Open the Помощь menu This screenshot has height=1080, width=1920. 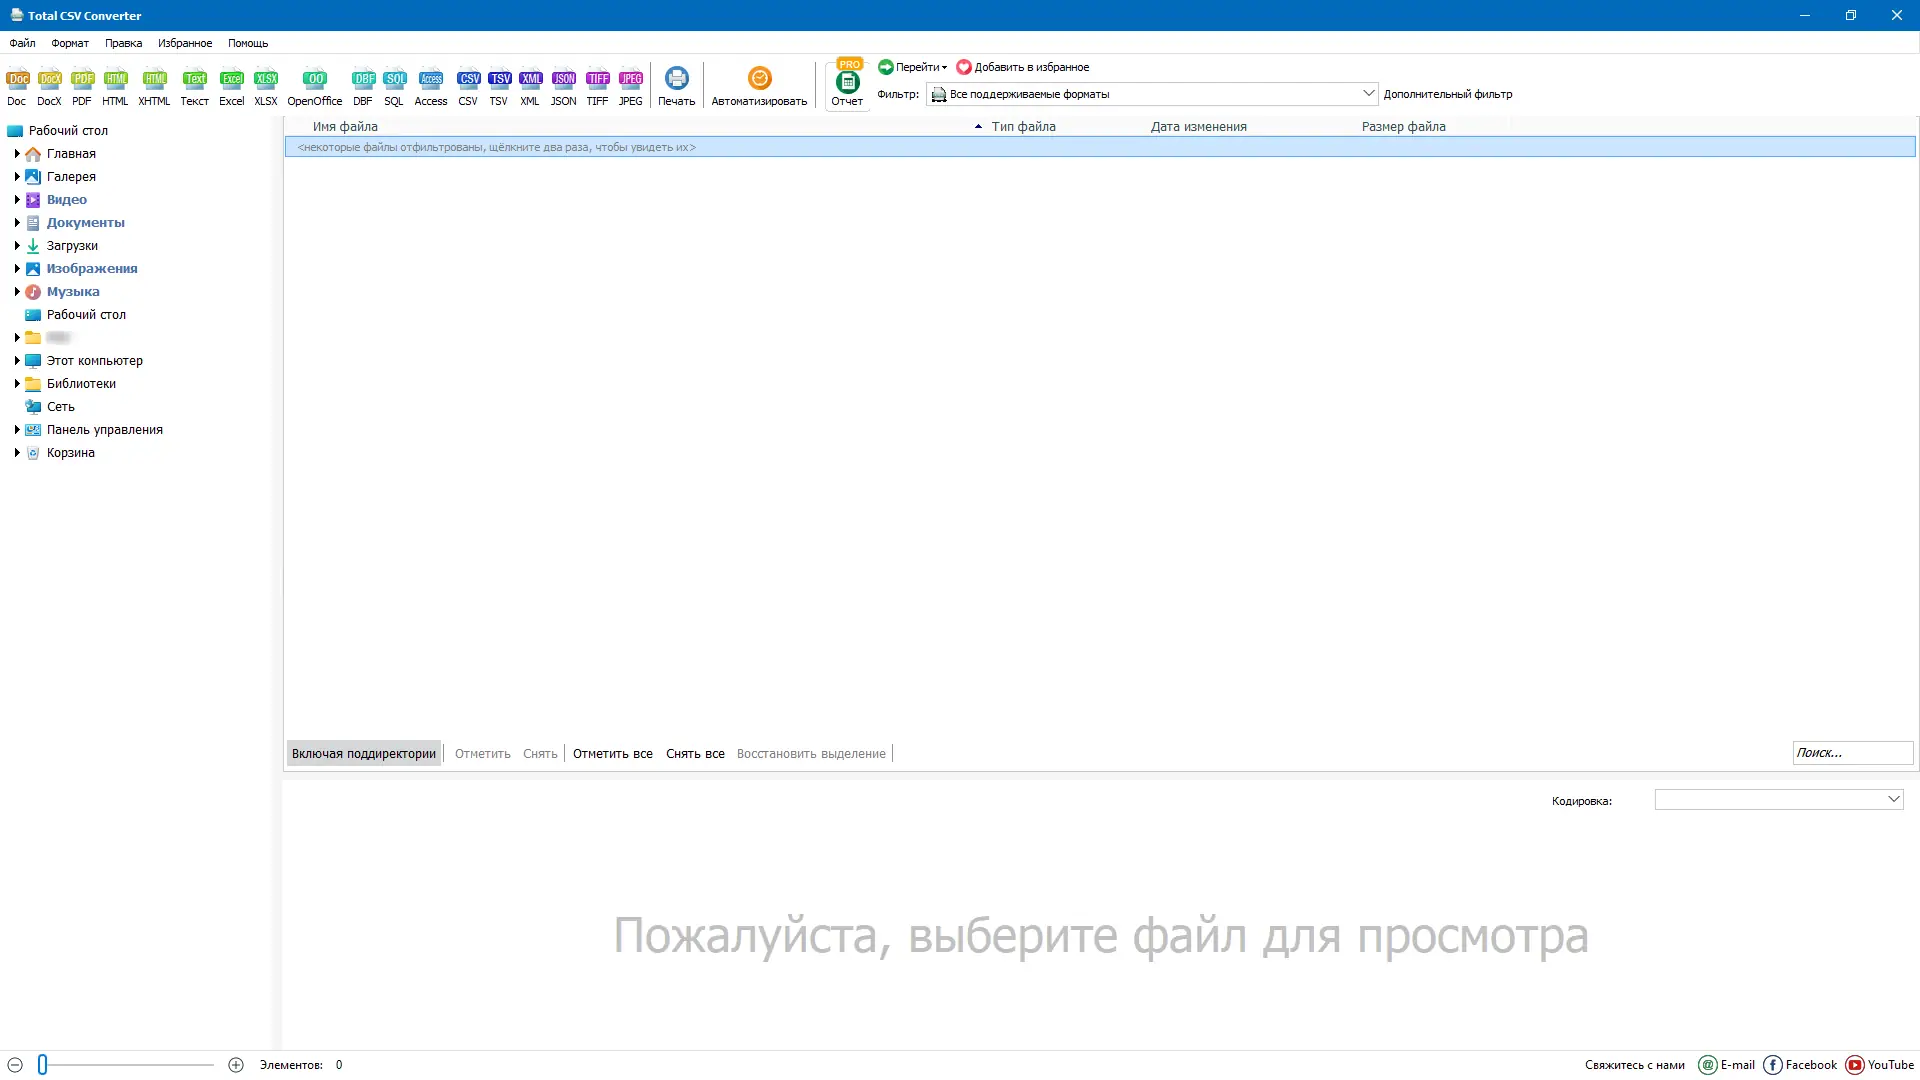tap(248, 43)
